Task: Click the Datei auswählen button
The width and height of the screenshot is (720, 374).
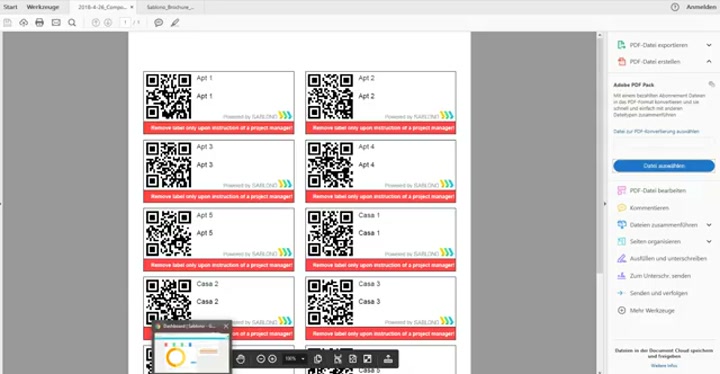Action: [x=664, y=166]
